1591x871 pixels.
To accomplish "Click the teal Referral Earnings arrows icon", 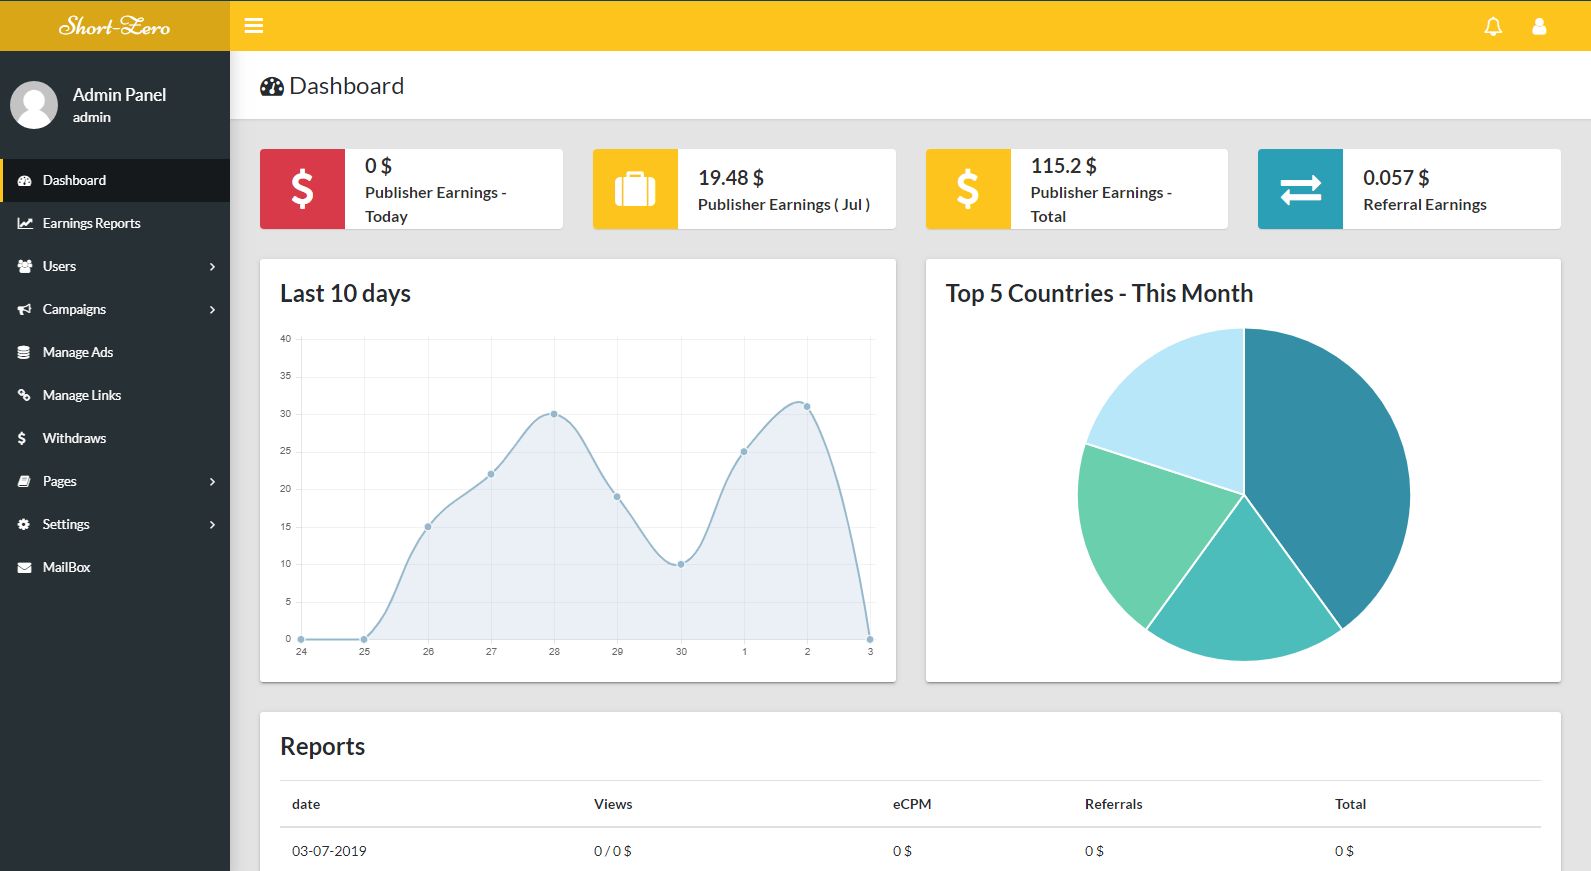I will coord(1300,189).
